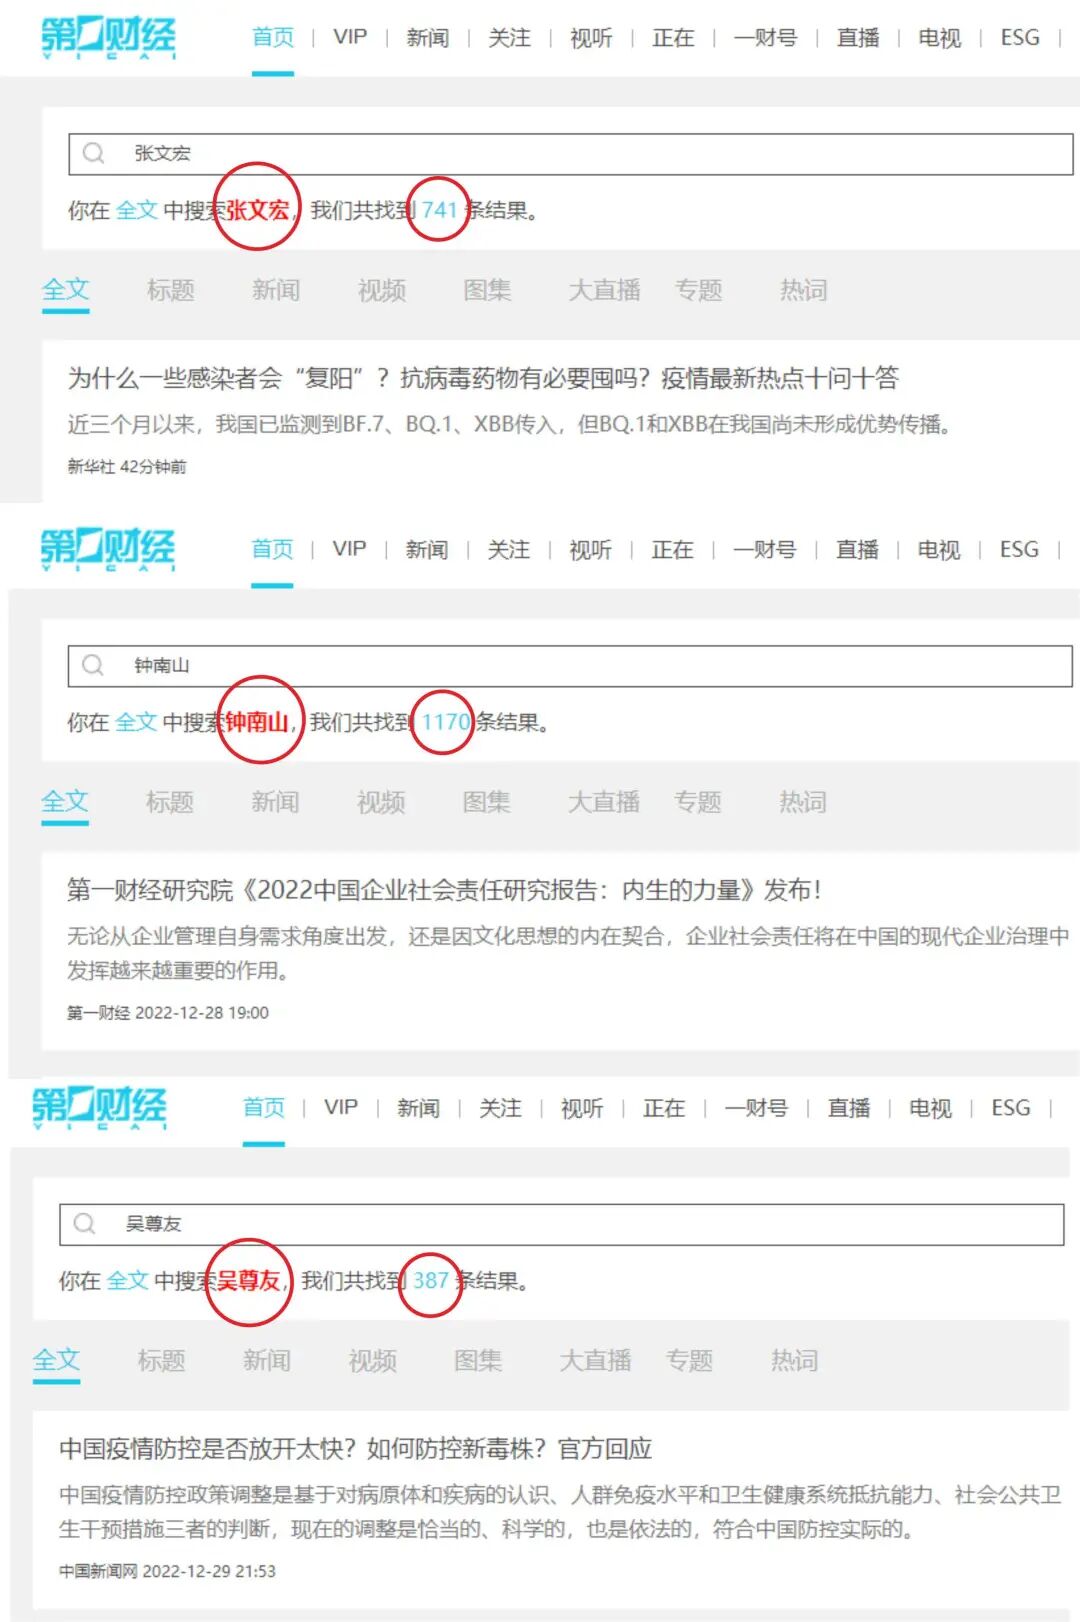The image size is (1080, 1622).
Task: Open the 2022中国企业社会责任研究报告 article
Action: (x=444, y=890)
